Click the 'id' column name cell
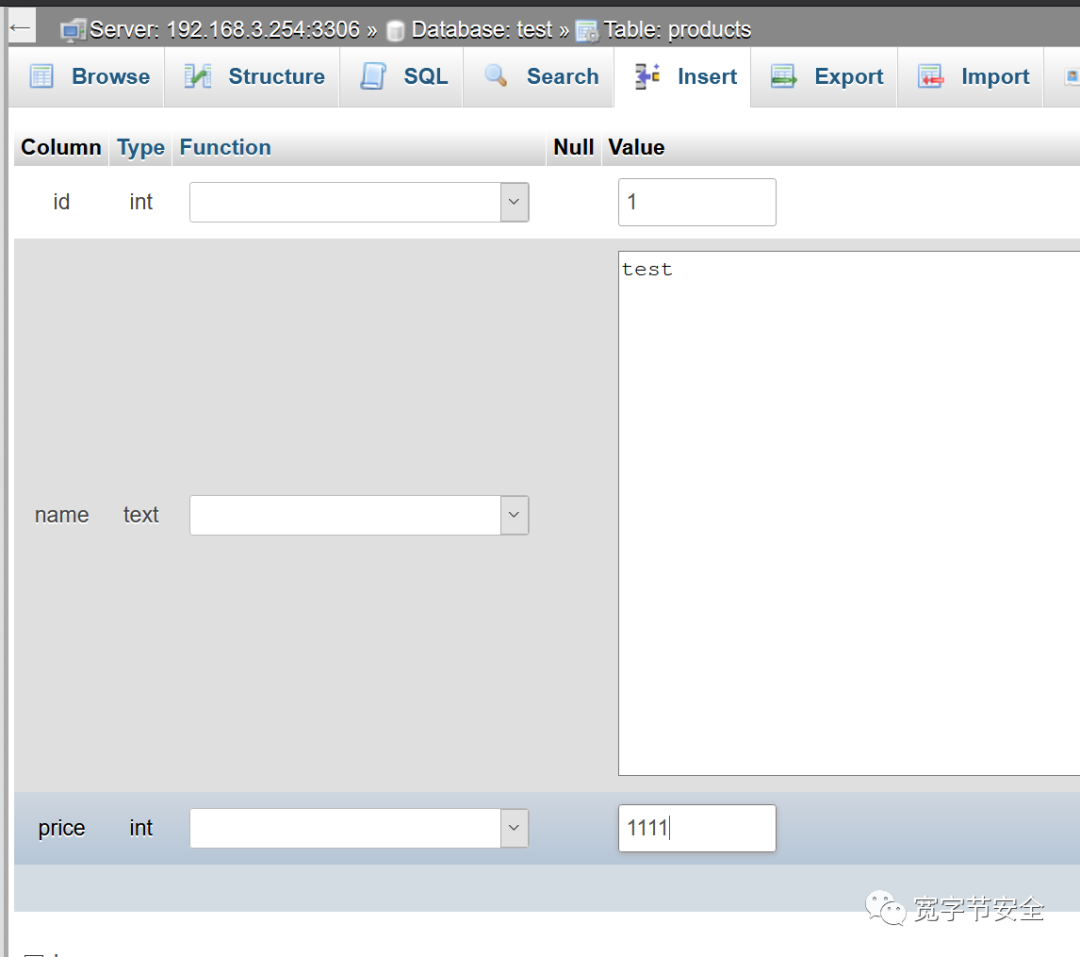The image size is (1080, 957). pyautogui.click(x=61, y=202)
